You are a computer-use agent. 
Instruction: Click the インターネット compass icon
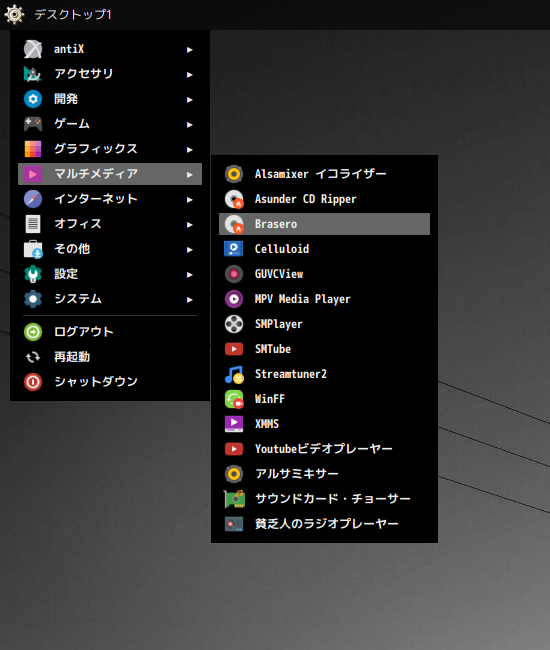[33, 199]
